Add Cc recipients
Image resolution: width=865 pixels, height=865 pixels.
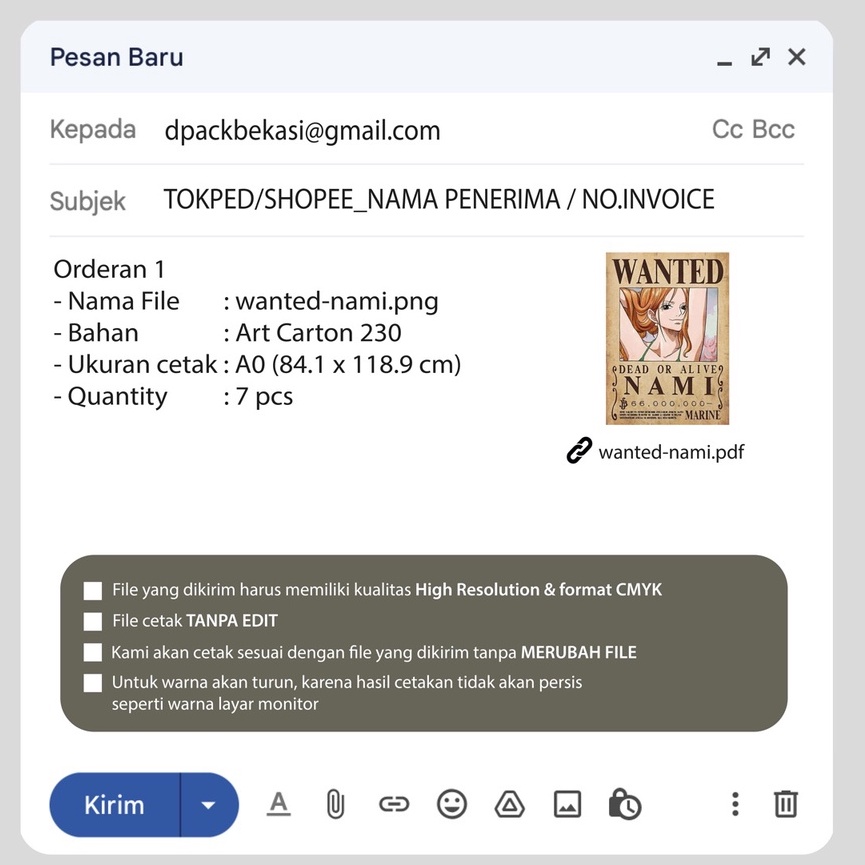(728, 130)
